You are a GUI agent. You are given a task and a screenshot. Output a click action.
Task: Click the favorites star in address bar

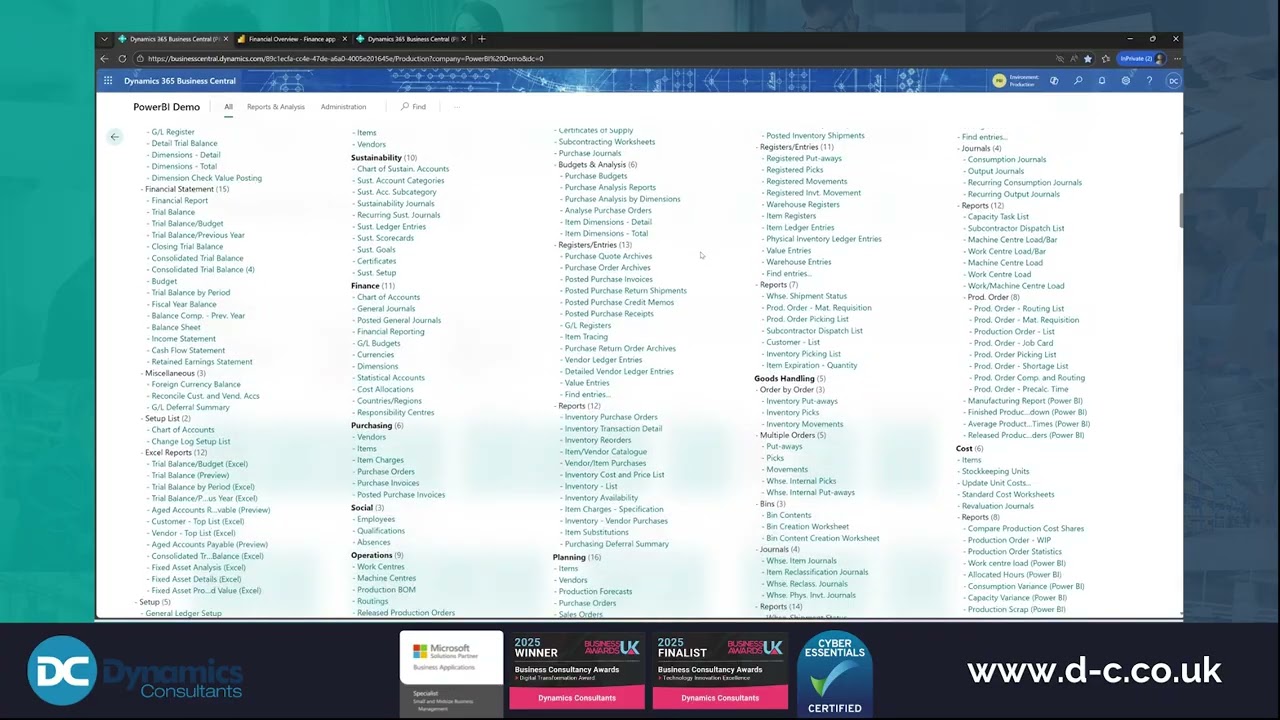click(1088, 59)
